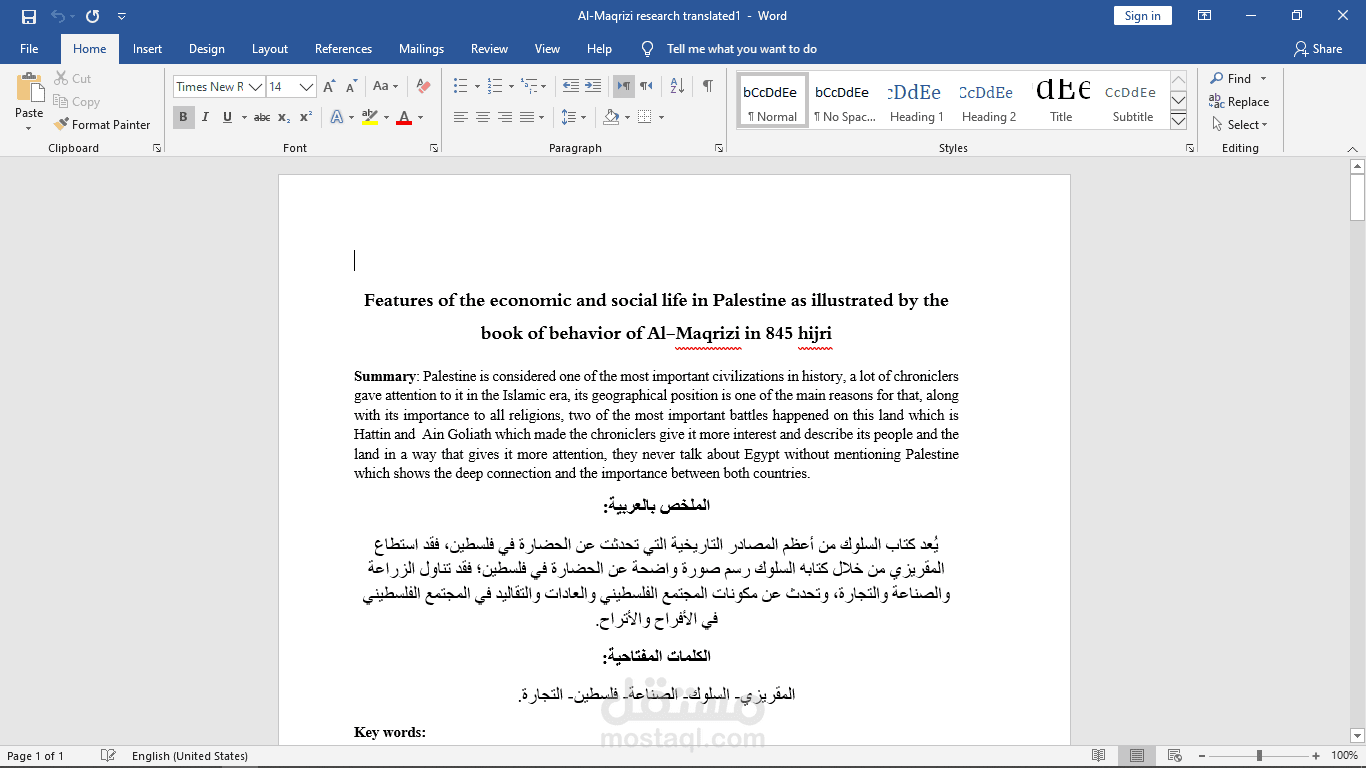Open the Customize Quick Access Toolbar dropdown
Viewport: 1366px width, 768px height.
click(x=122, y=16)
